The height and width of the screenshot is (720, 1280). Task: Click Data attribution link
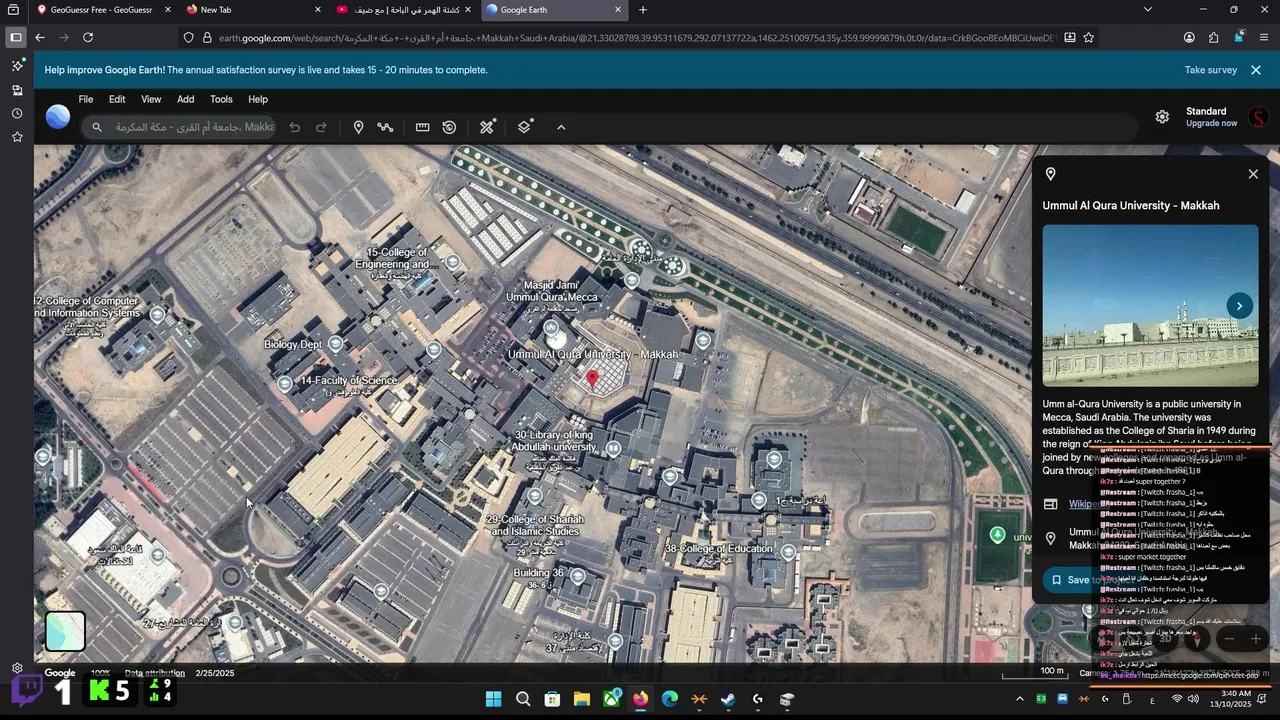pyautogui.click(x=154, y=673)
